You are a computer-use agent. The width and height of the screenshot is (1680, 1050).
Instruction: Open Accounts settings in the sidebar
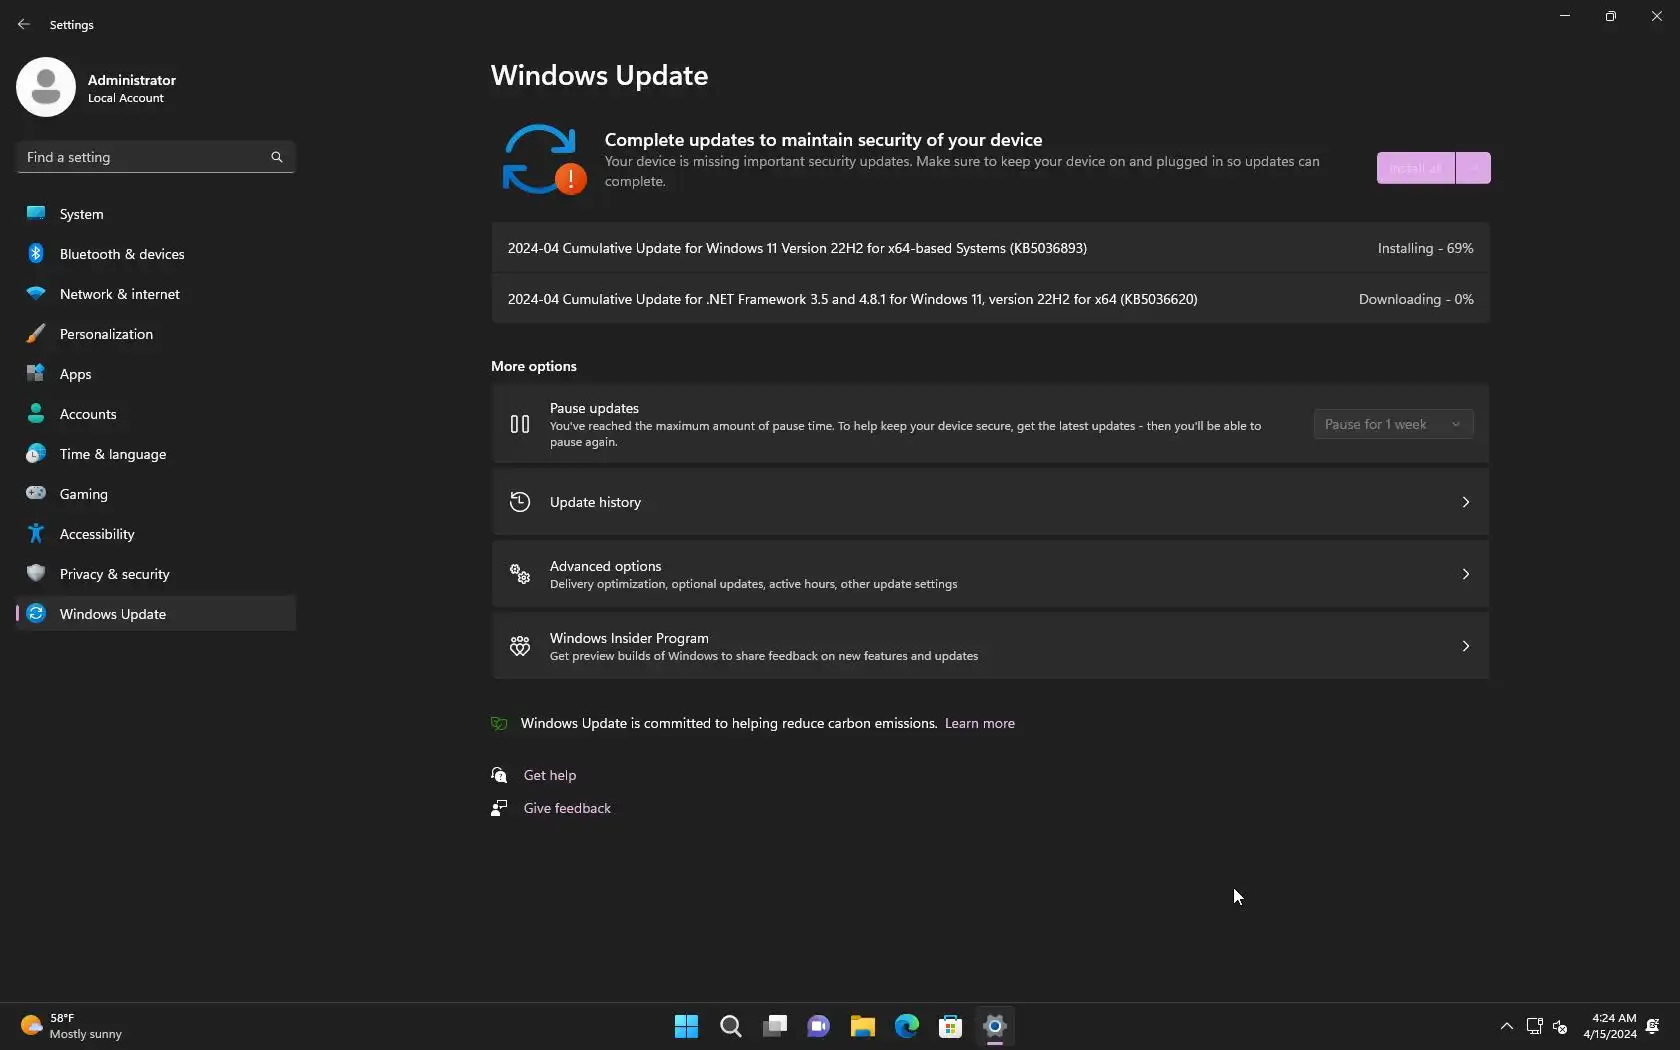pos(156,414)
